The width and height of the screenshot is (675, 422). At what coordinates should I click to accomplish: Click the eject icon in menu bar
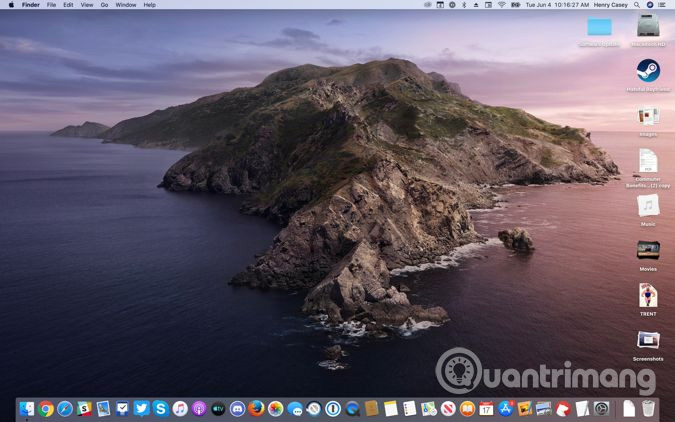pyautogui.click(x=476, y=5)
